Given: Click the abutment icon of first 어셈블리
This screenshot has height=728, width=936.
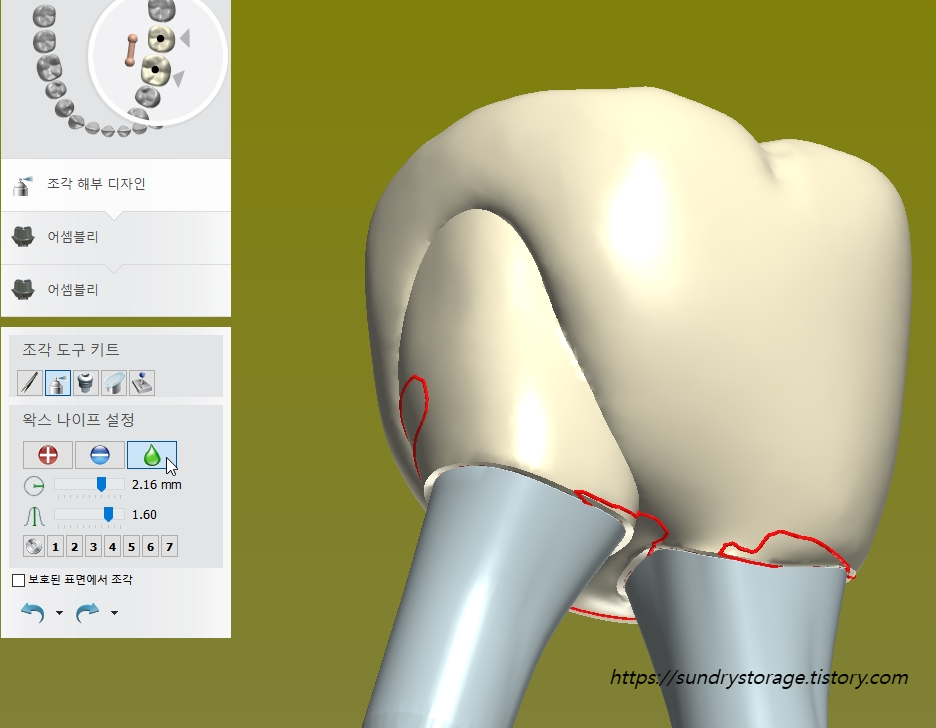Looking at the screenshot, I should tap(23, 237).
